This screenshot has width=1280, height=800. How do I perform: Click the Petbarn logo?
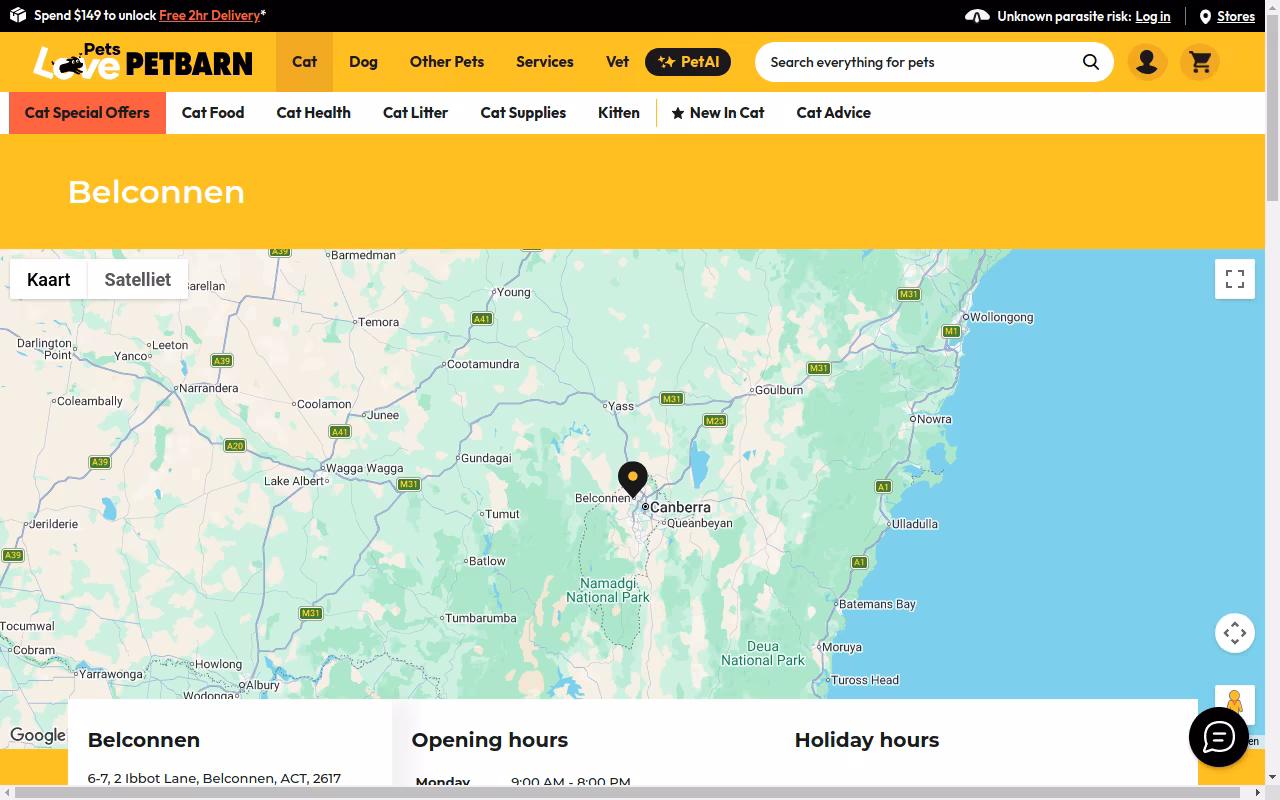pos(143,62)
